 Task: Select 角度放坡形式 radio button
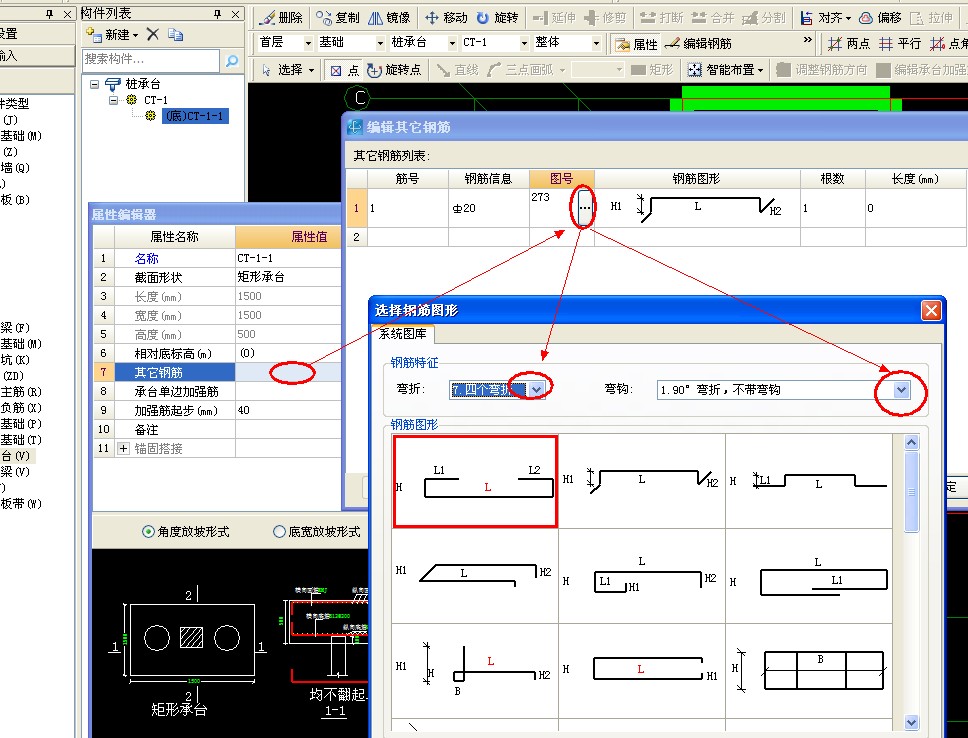coord(148,532)
